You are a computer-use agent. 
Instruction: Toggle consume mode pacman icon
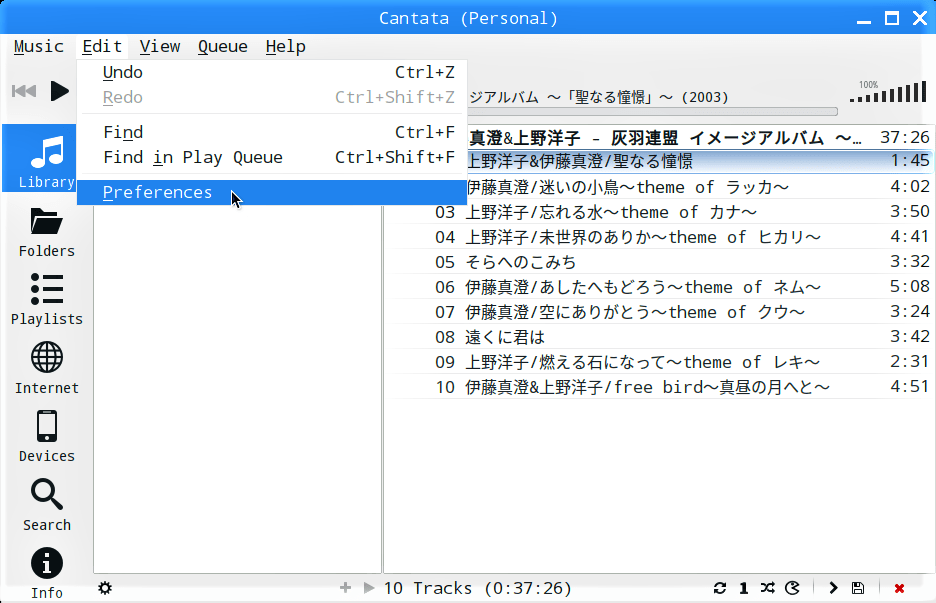(792, 588)
